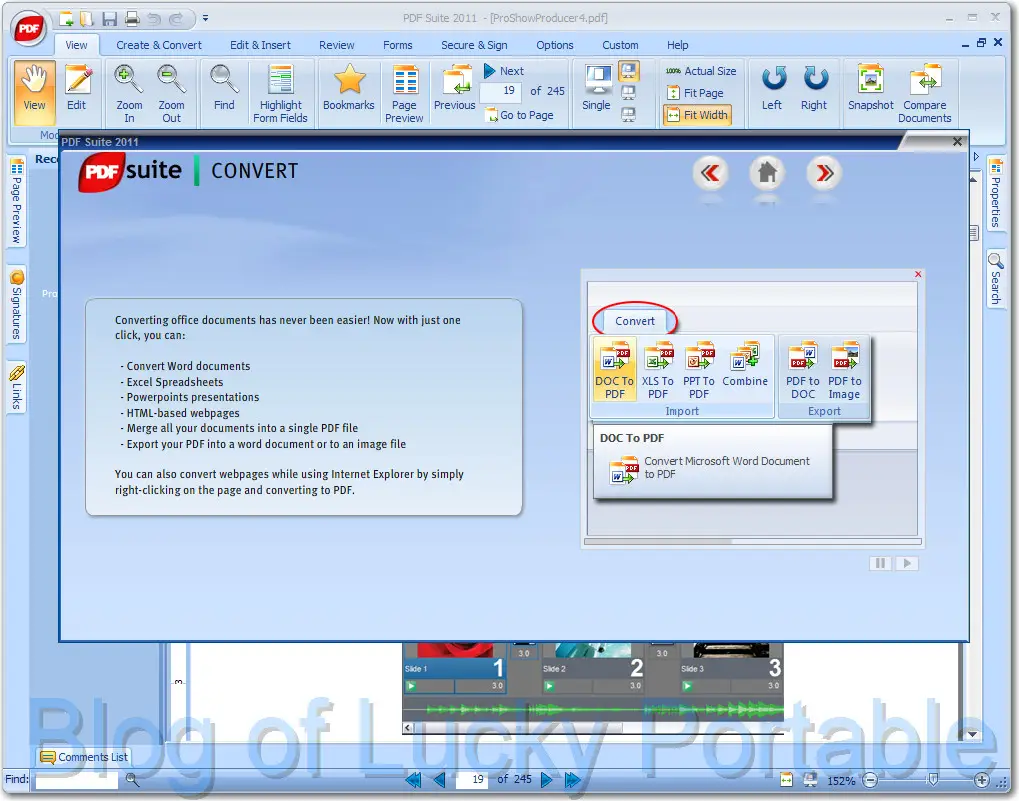Open the Edit & Insert tab
Screen dimensions: 1019x801
[260, 45]
